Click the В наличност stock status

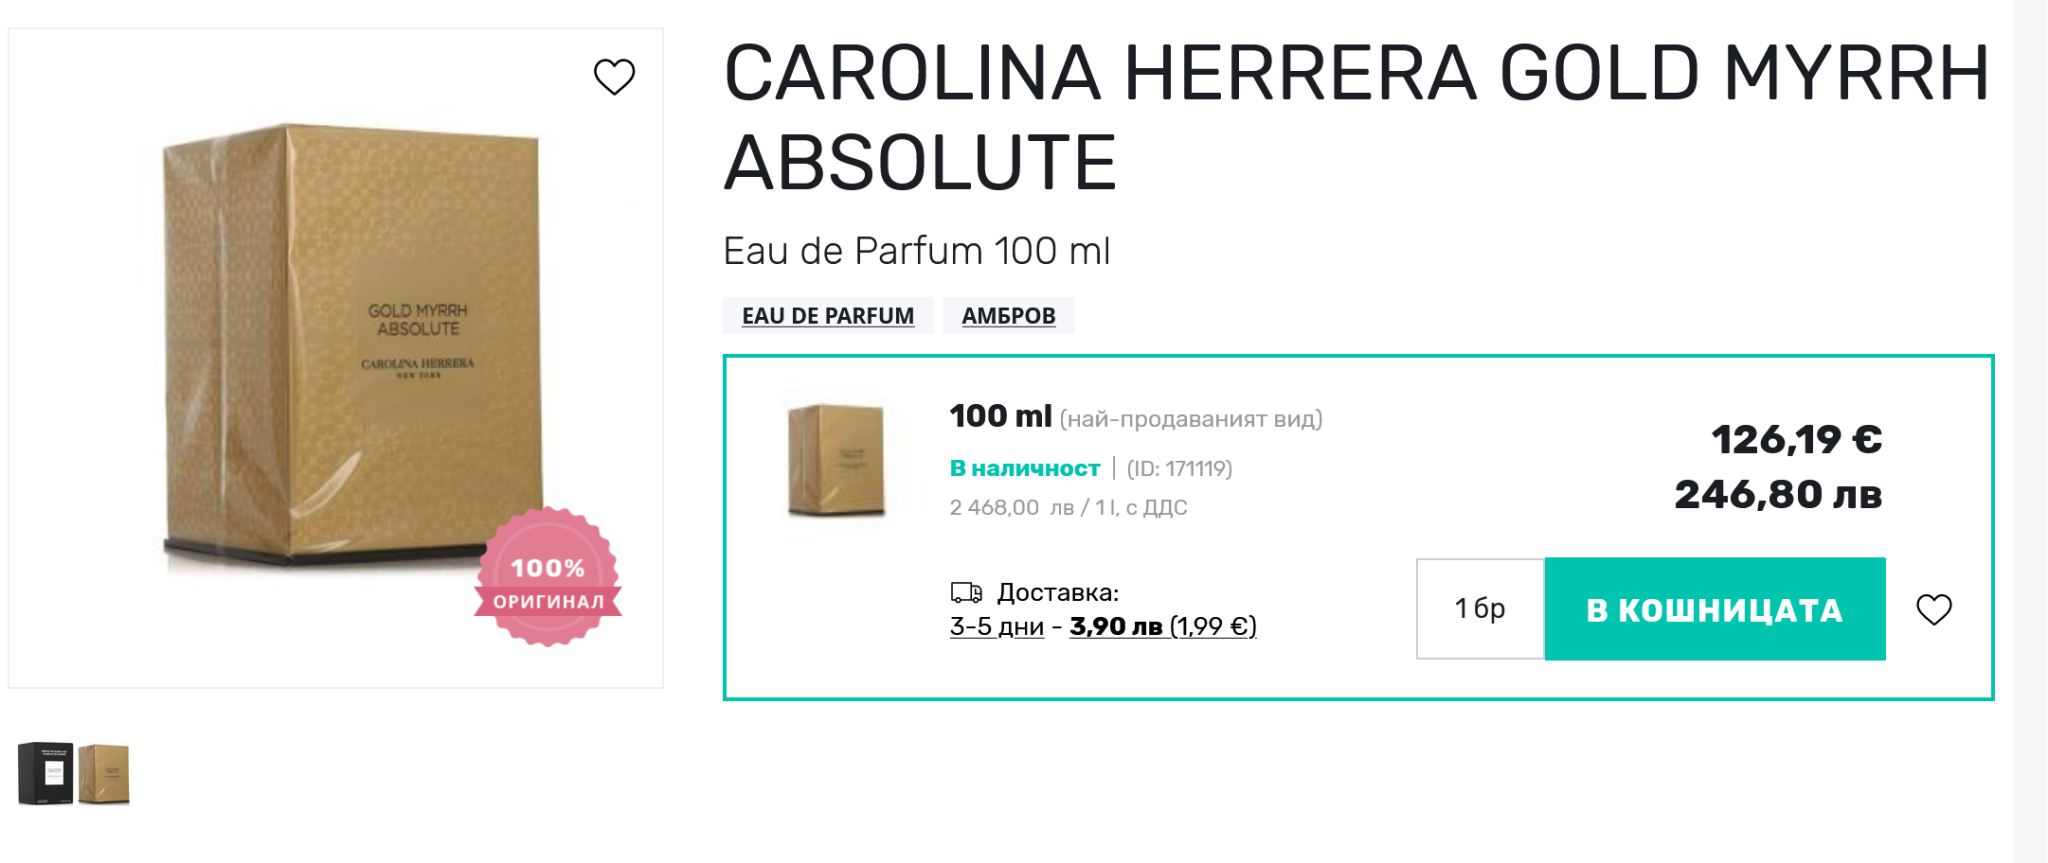(x=1024, y=469)
